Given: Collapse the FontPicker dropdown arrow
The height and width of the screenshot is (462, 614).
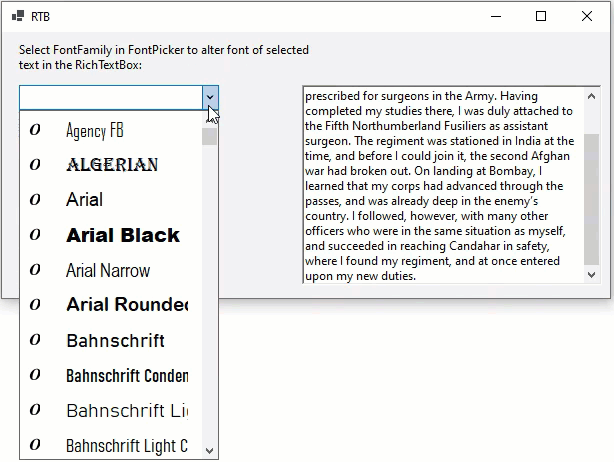Looking at the screenshot, I should (209, 97).
